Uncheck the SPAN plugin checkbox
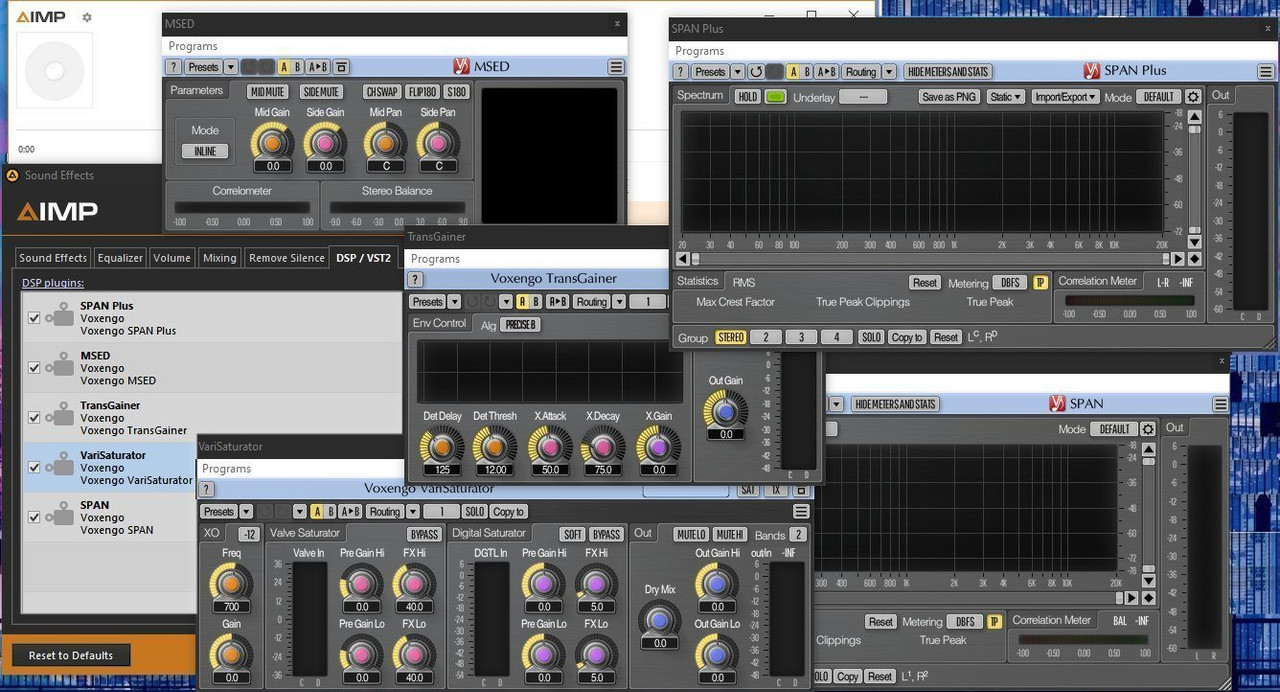1280x692 pixels. coord(34,517)
